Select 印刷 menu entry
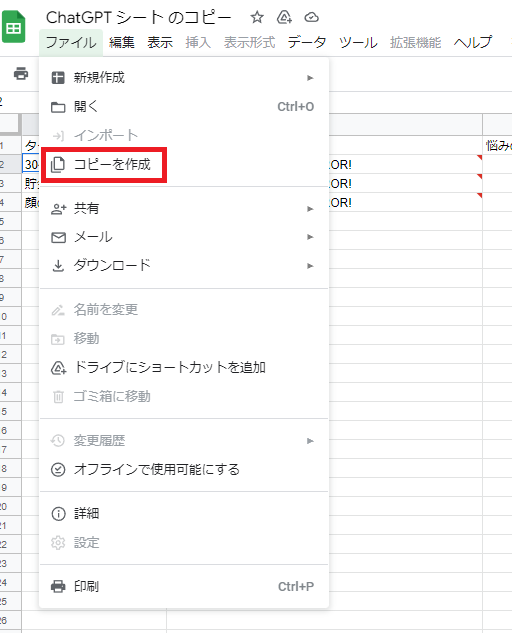 pyautogui.click(x=184, y=586)
